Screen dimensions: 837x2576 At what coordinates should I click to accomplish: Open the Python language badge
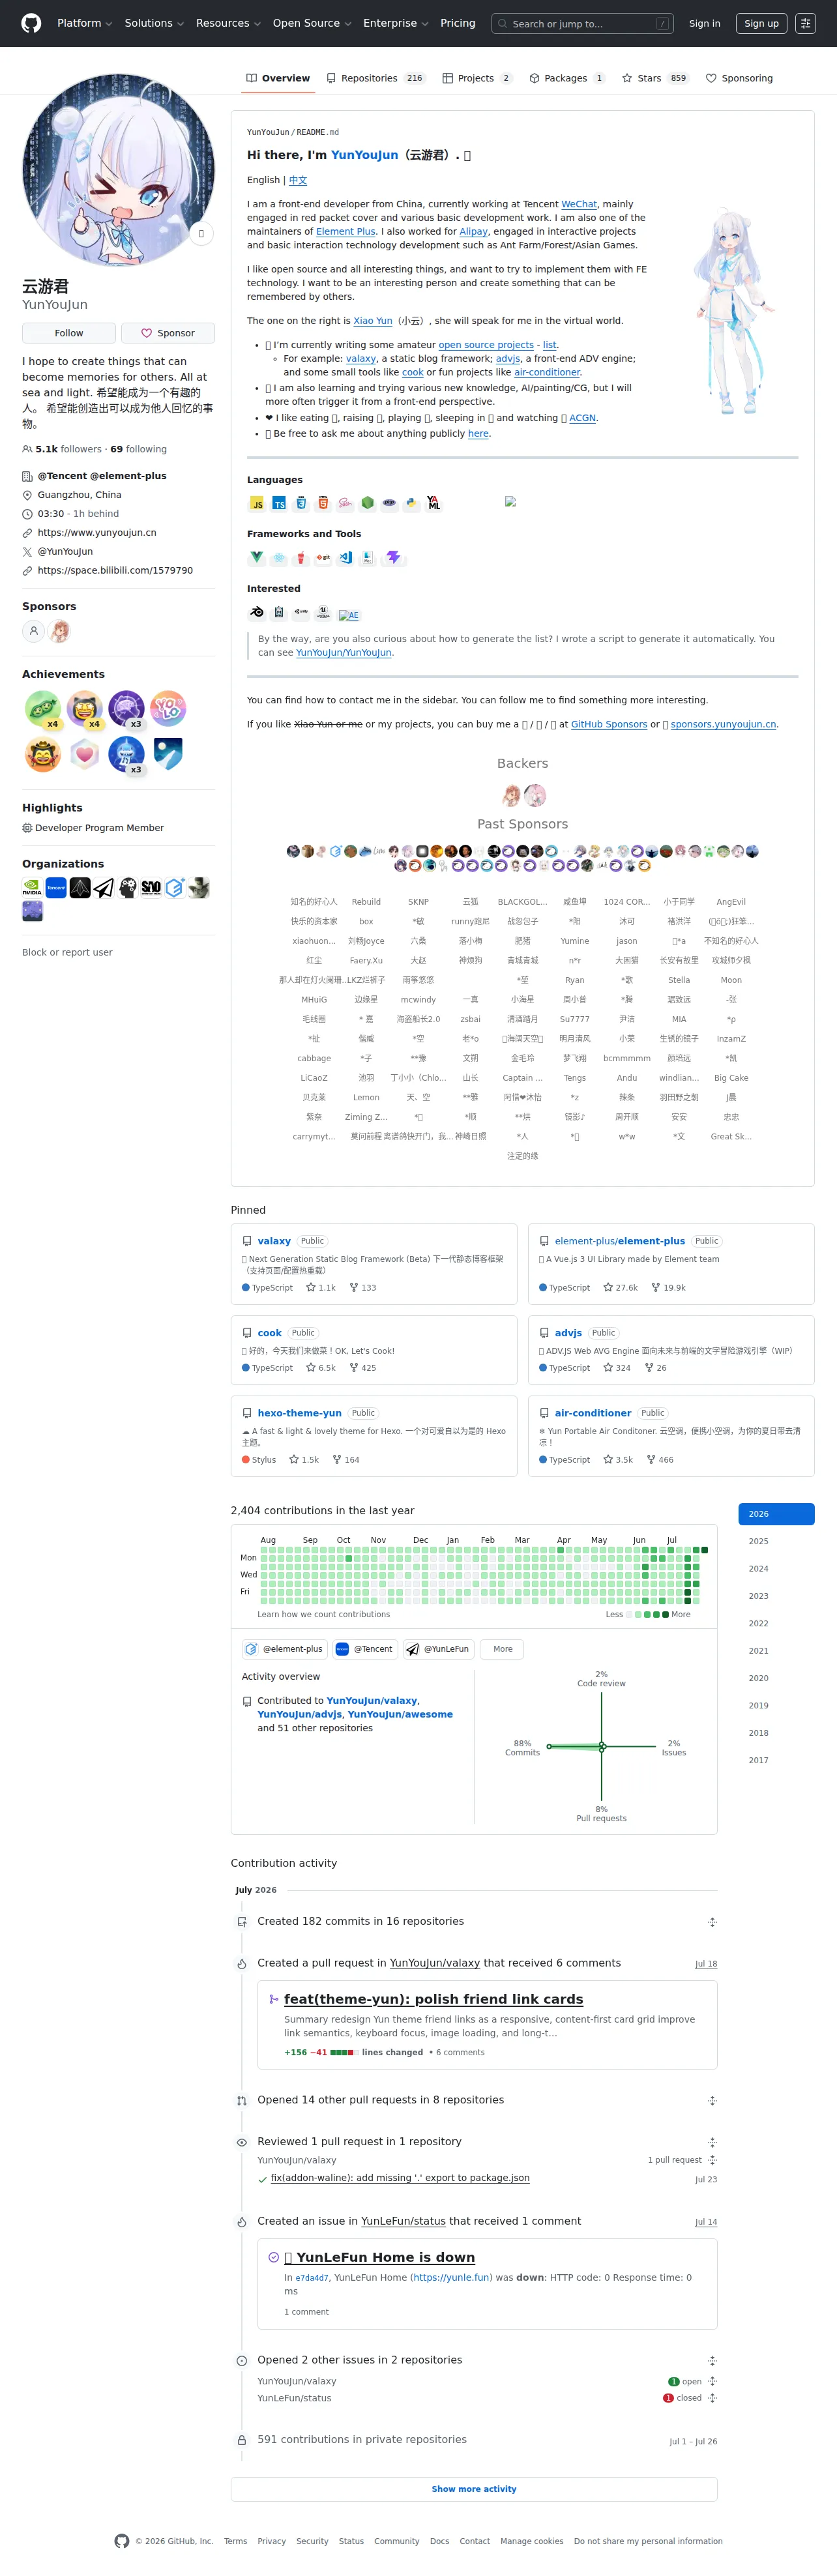tap(411, 503)
